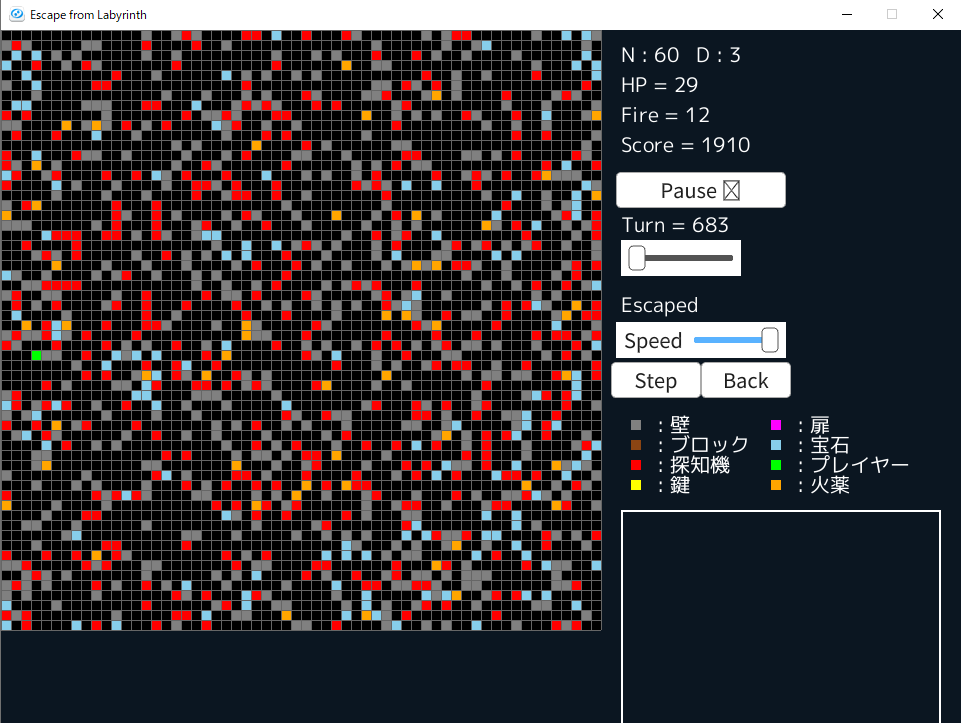Click the Step button
Image resolution: width=961 pixels, height=723 pixels.
tap(656, 380)
